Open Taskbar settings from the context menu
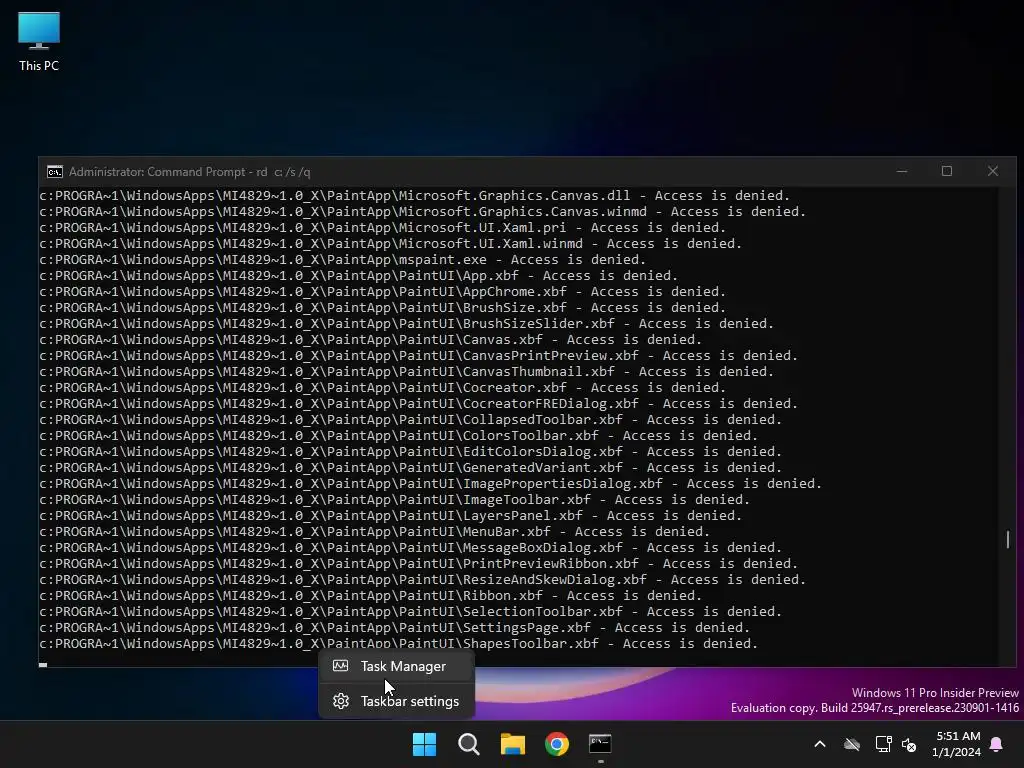1024x768 pixels. (x=396, y=701)
